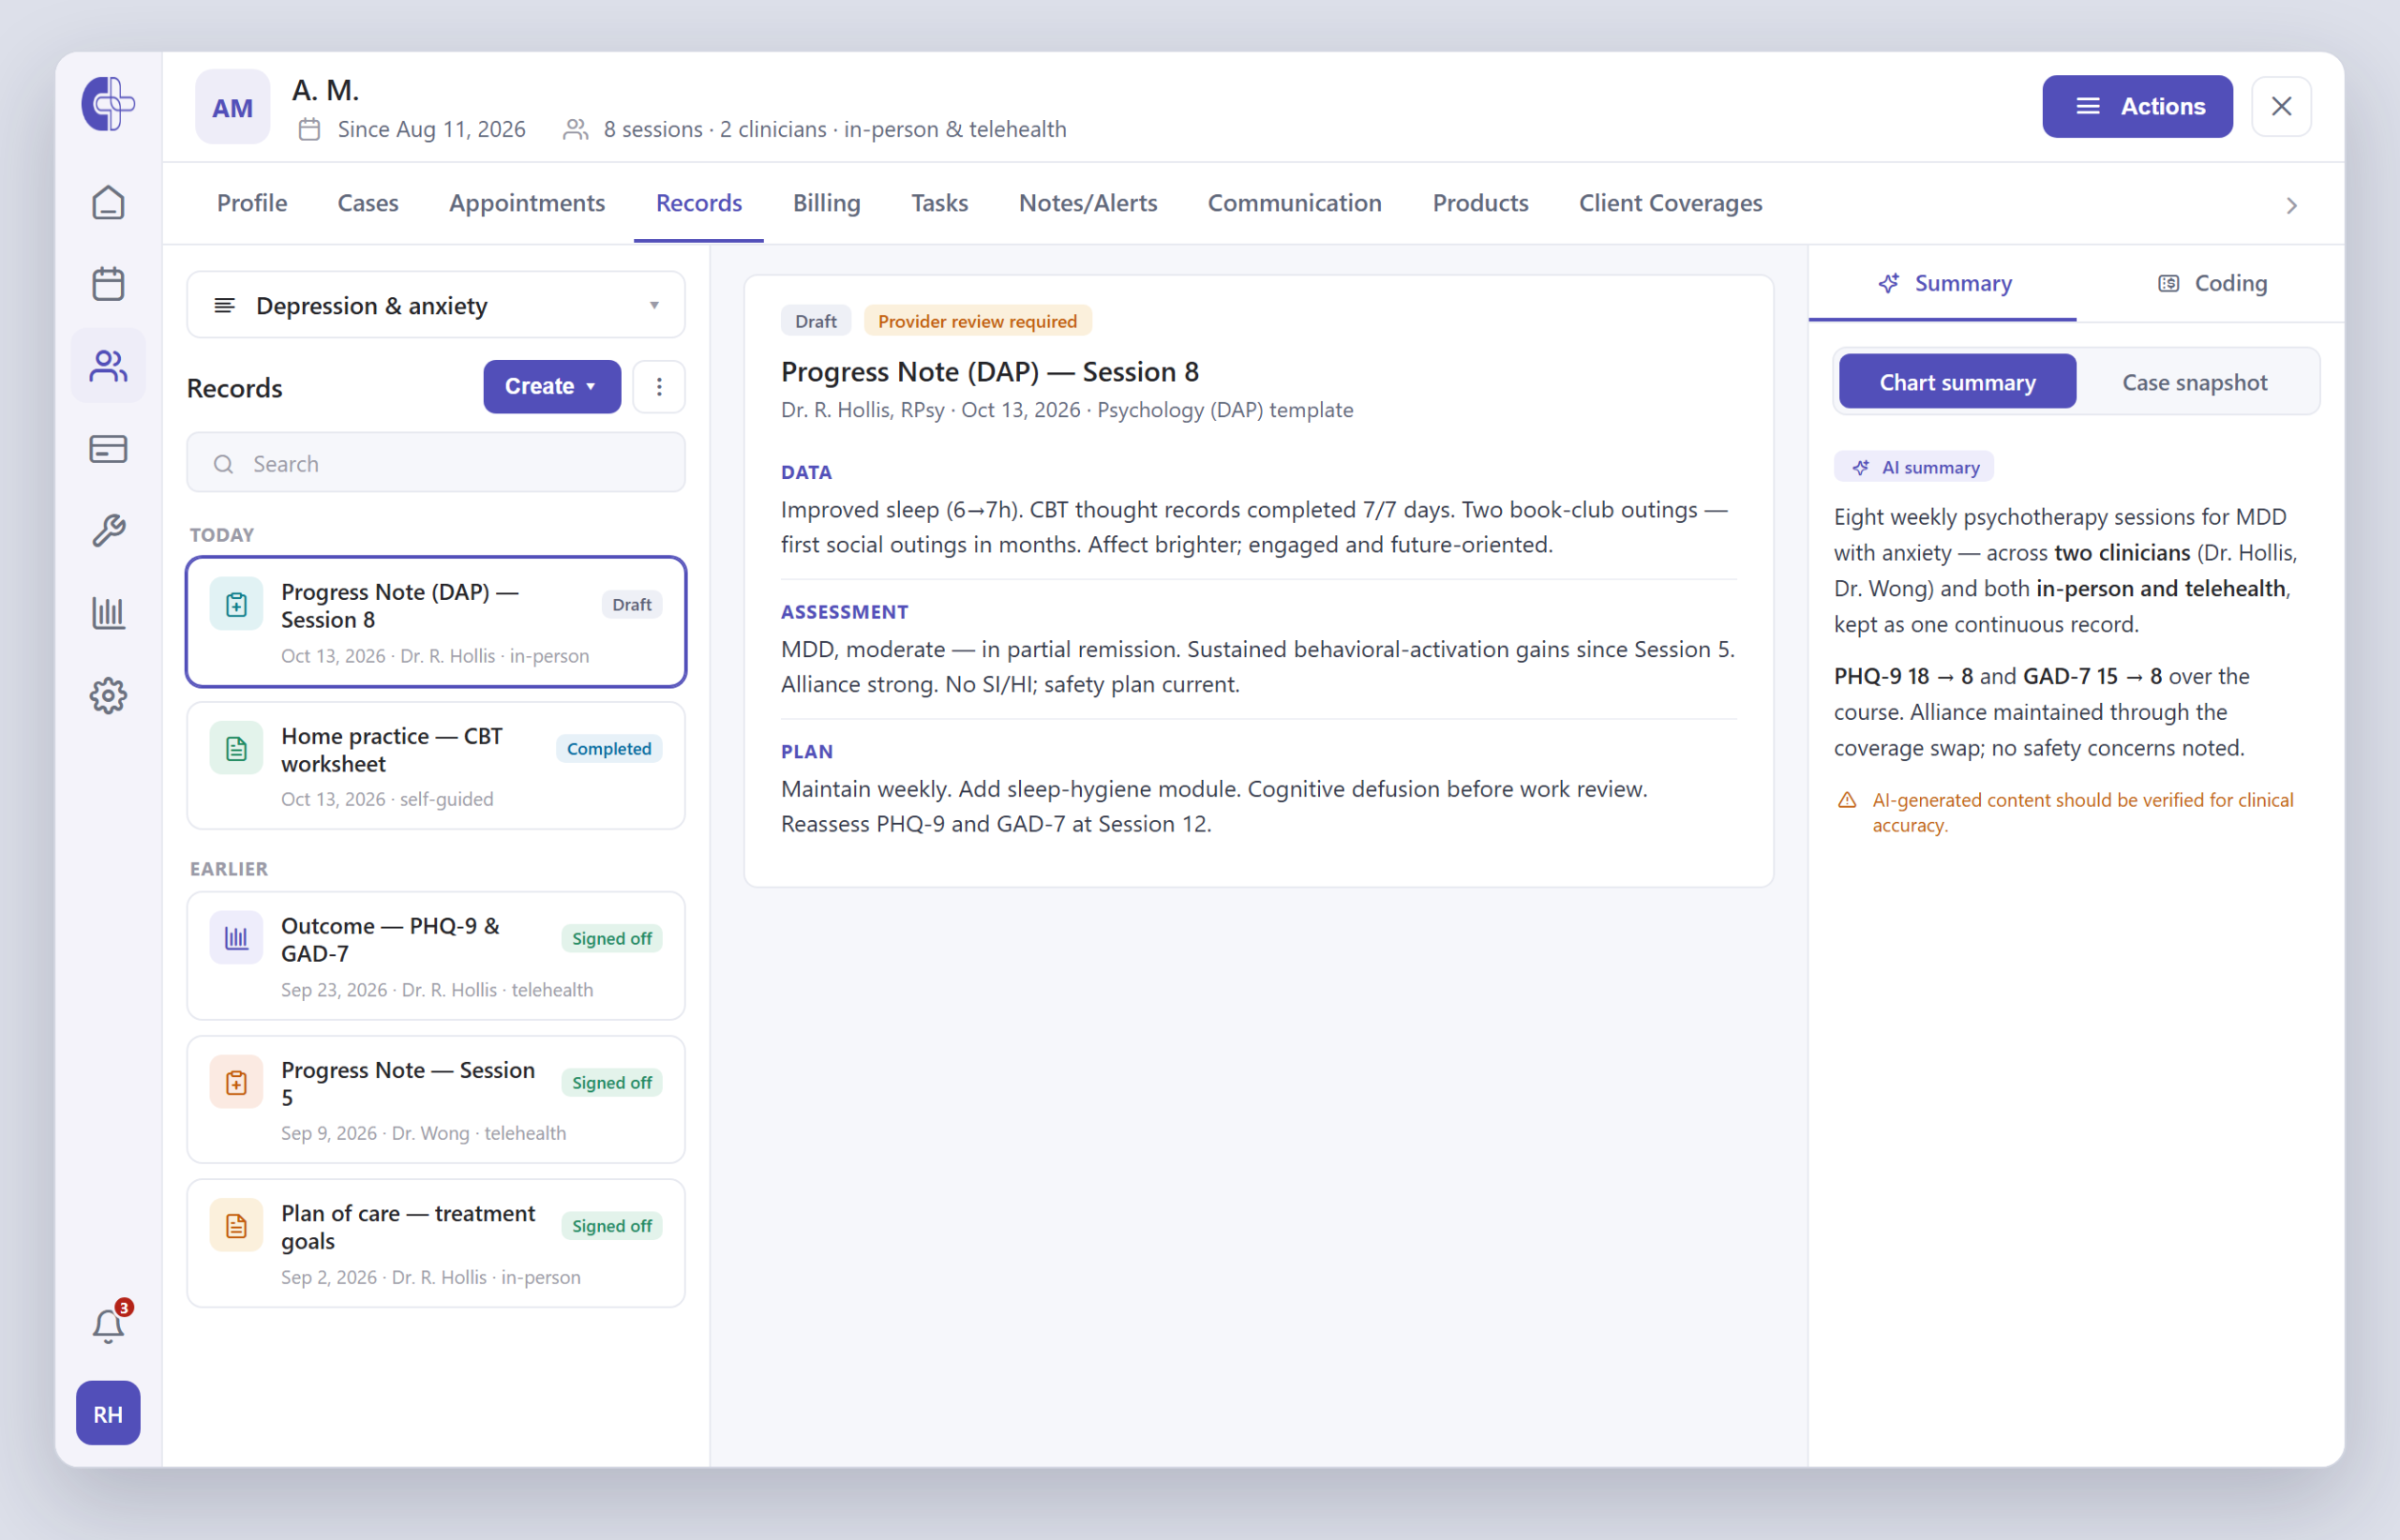Click the people icon beside 8 sessions
The image size is (2400, 1540).
[575, 129]
